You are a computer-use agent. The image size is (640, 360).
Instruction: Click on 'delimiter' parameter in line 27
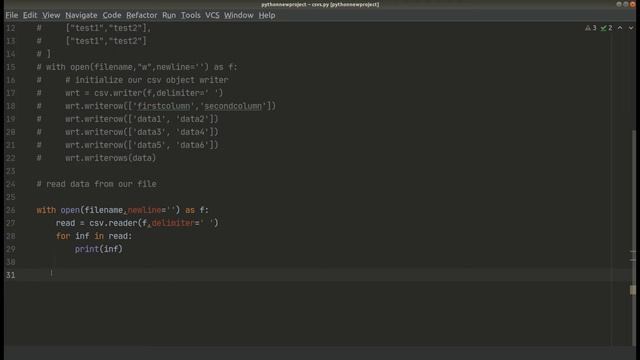click(x=173, y=223)
